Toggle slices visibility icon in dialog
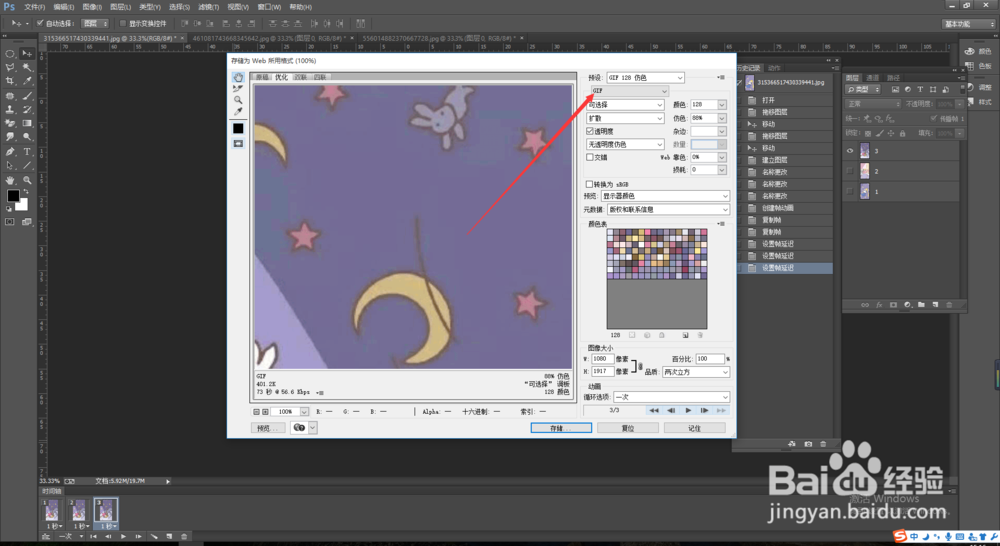 238,144
